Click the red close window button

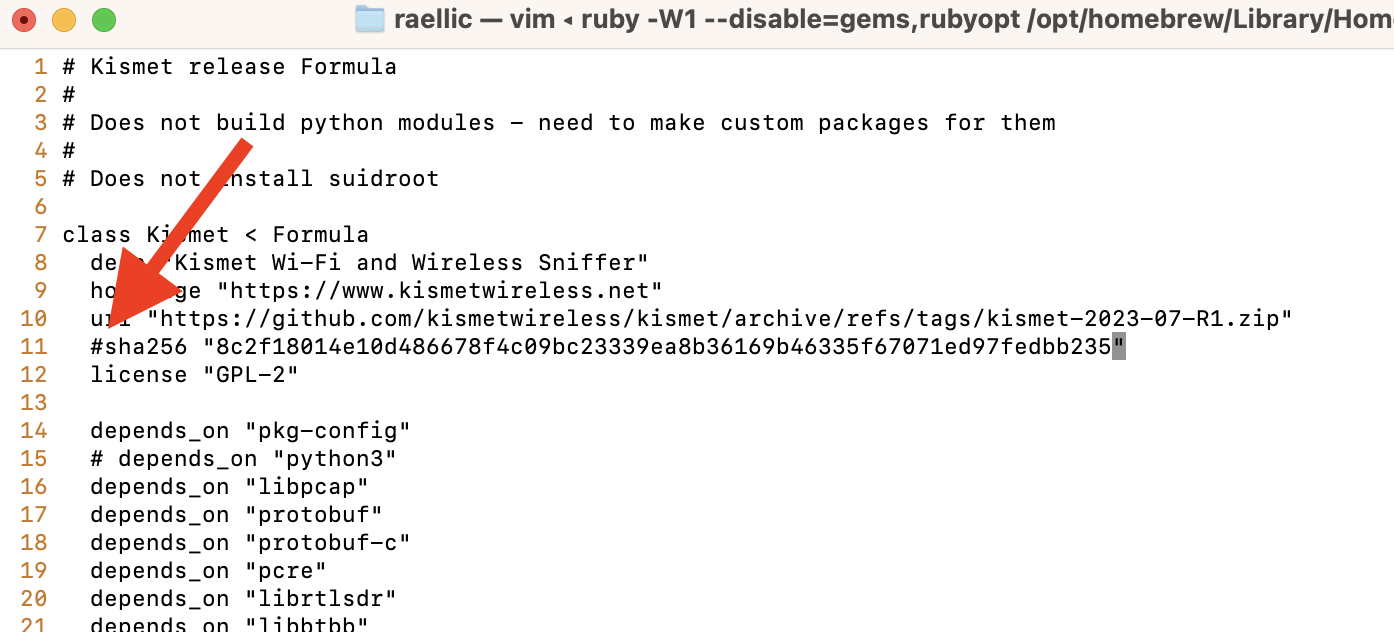24,19
